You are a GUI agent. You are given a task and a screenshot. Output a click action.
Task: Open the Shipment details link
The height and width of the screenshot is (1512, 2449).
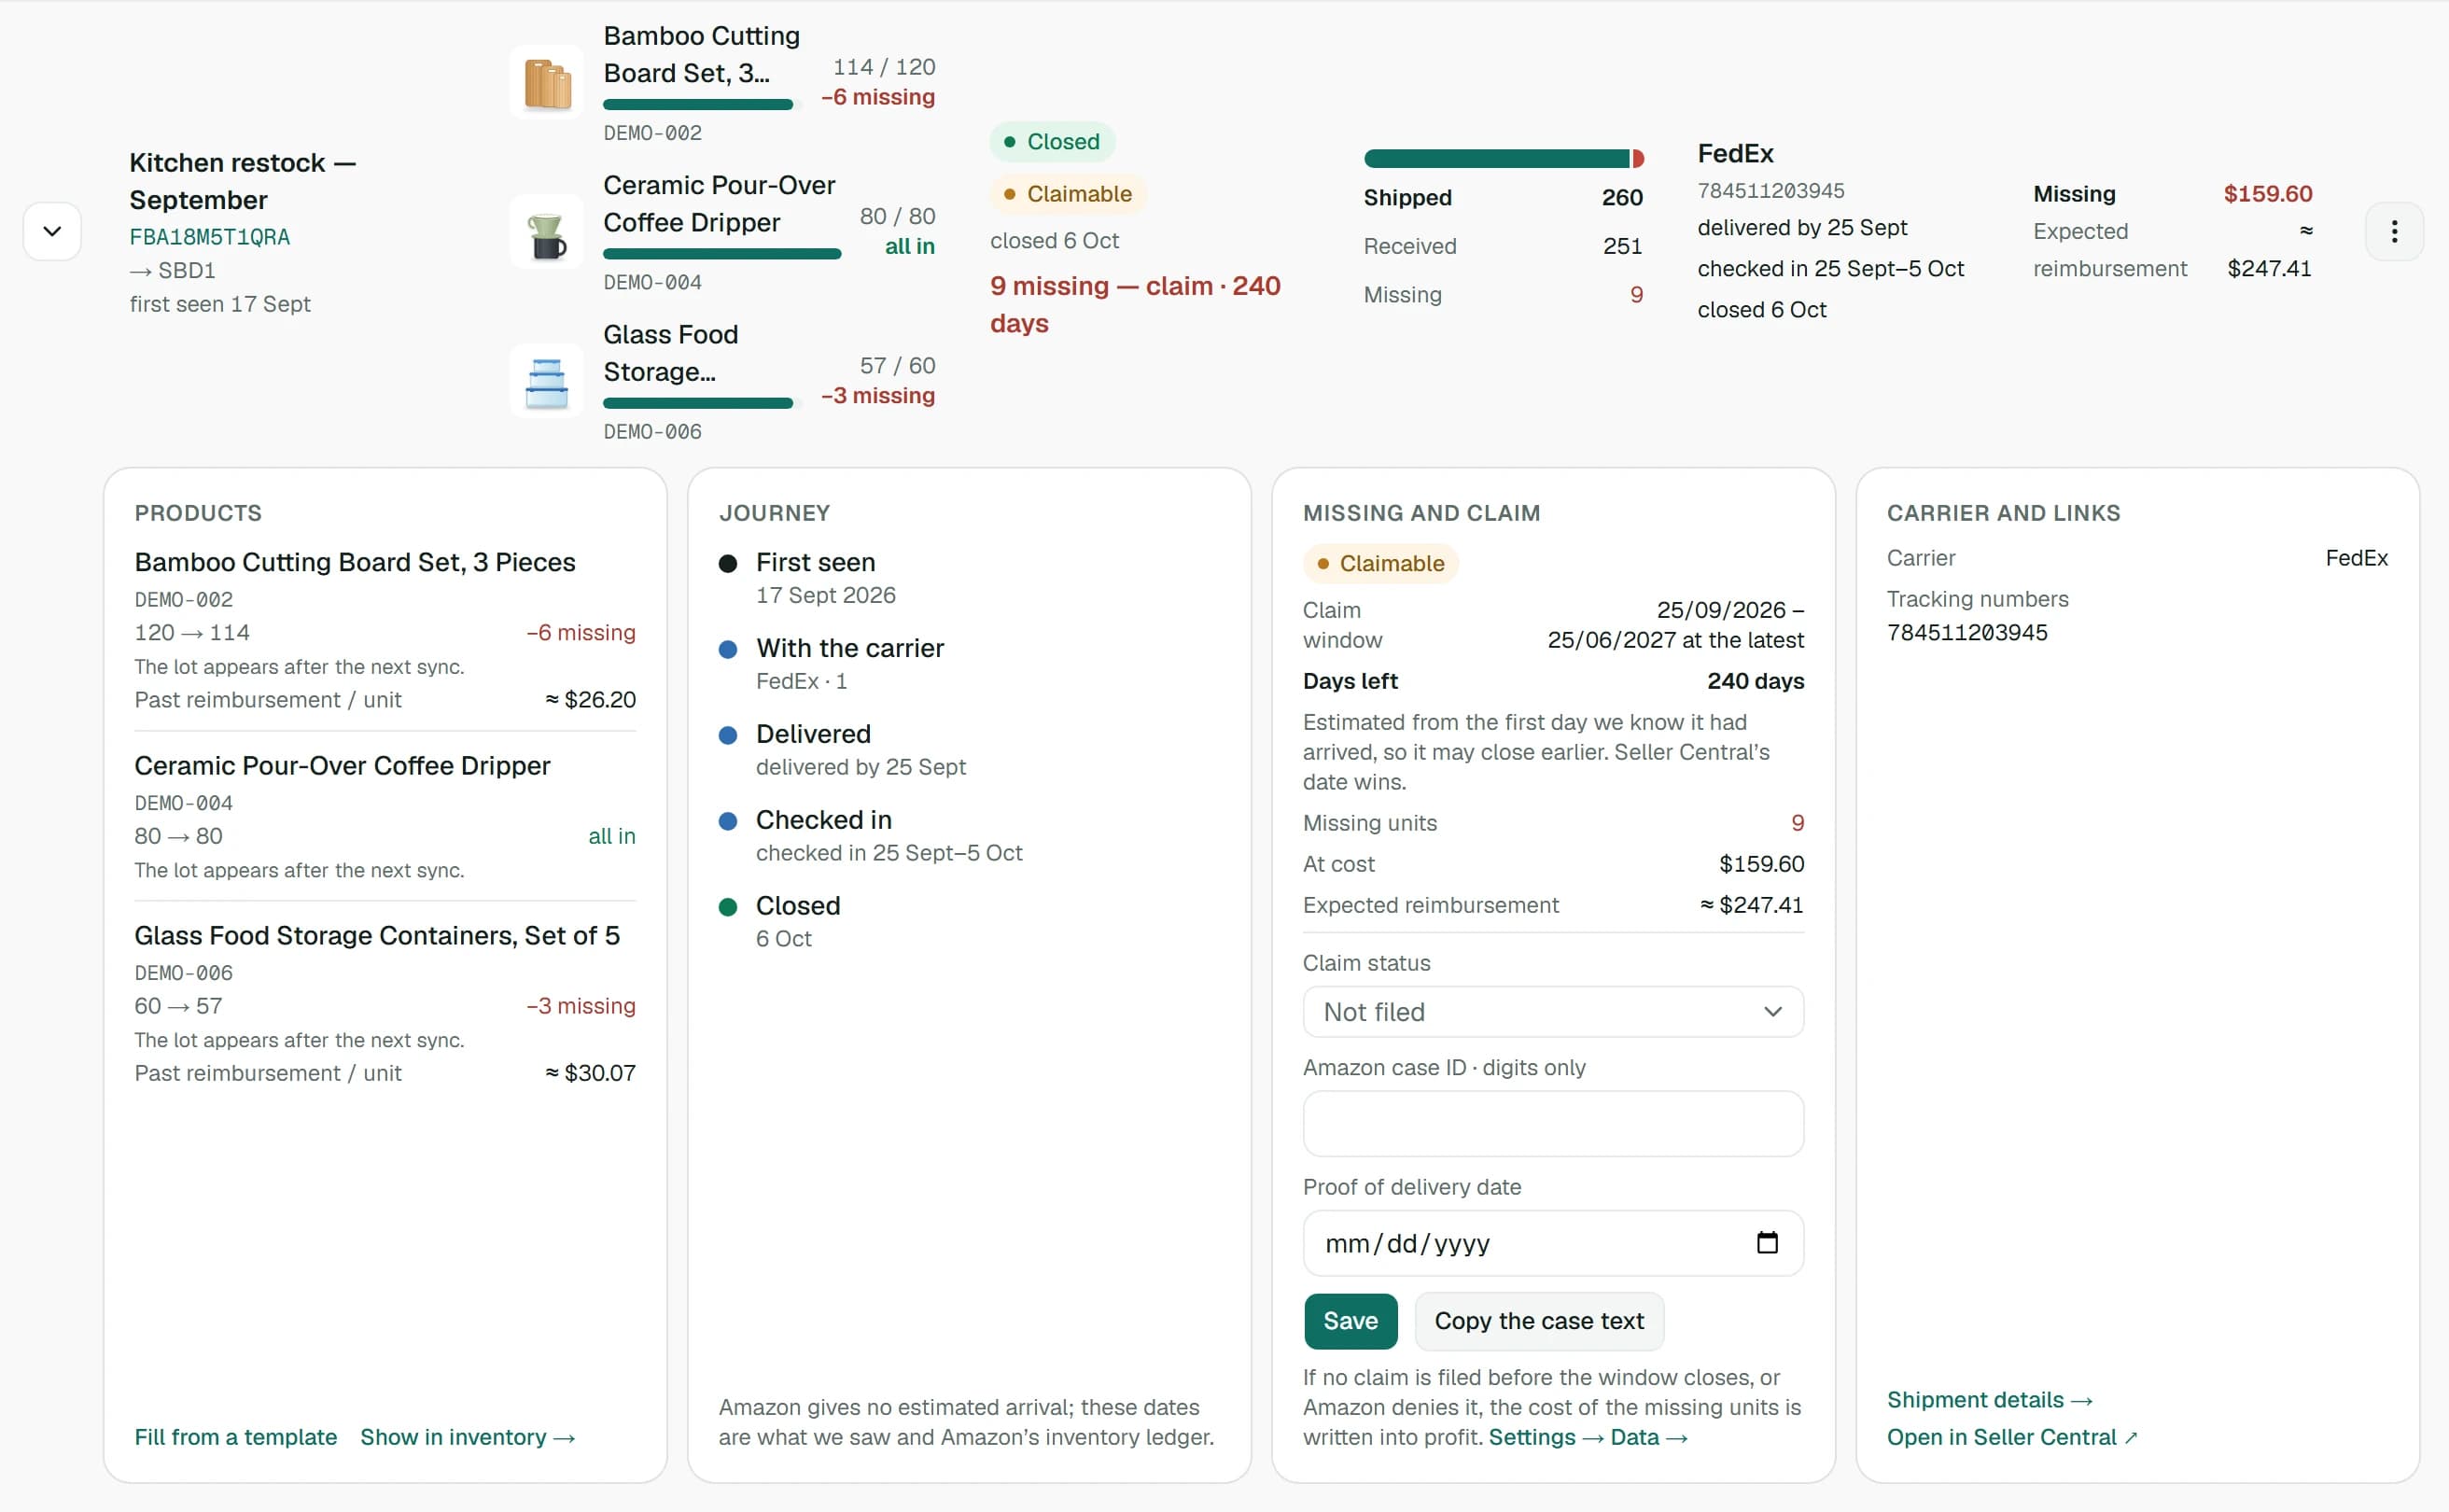1989,1400
